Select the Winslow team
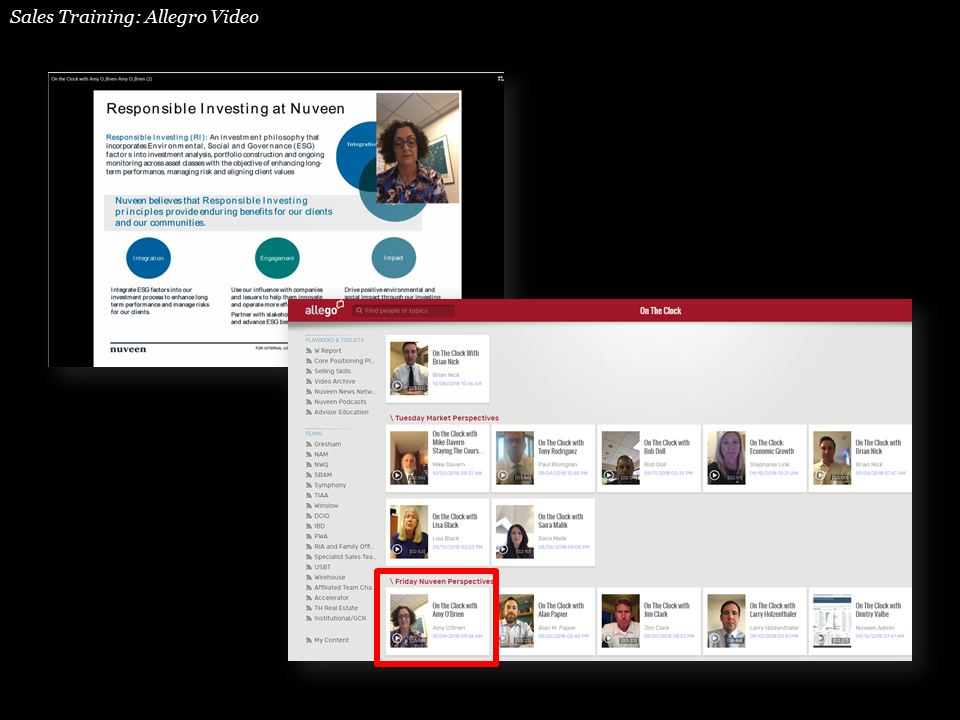 [x=326, y=506]
